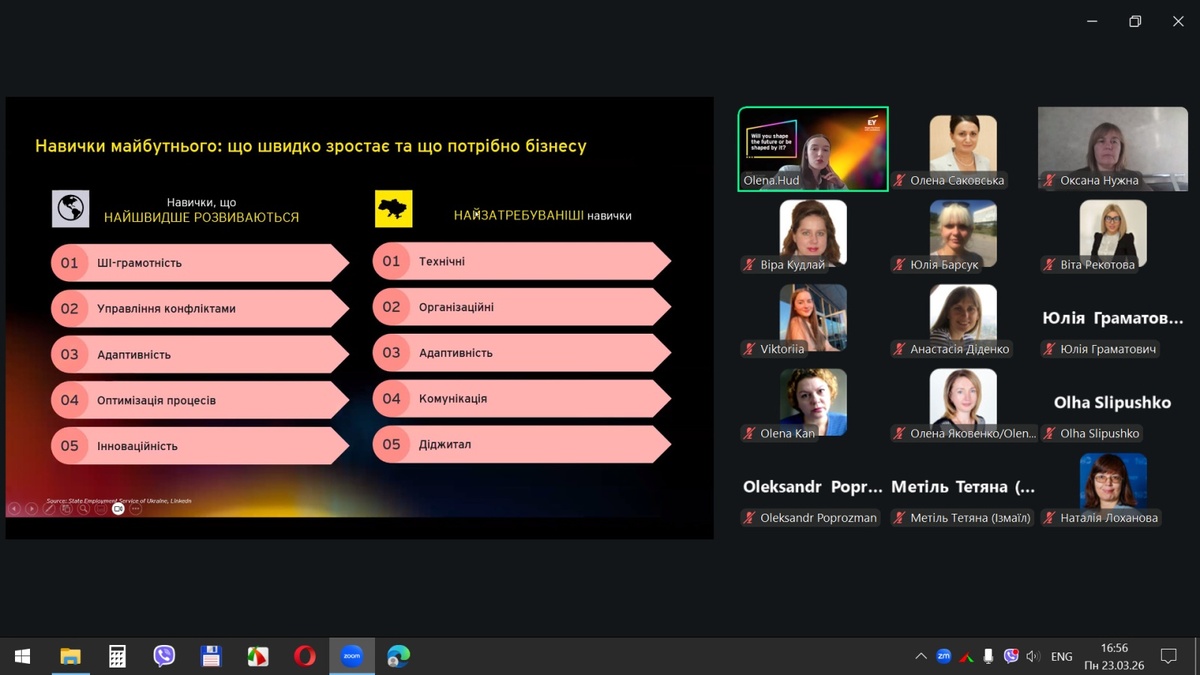Expand hidden system tray icons chevron
This screenshot has height=675, width=1200.
click(920, 657)
